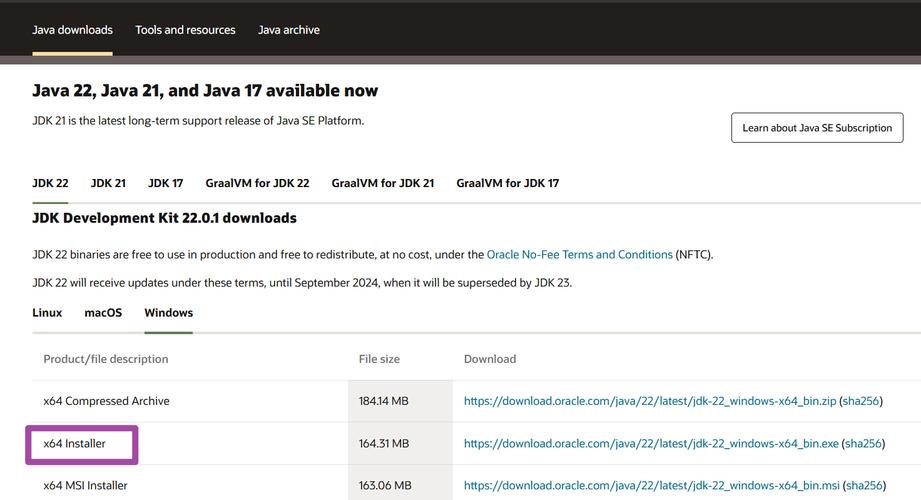Open sha256 checksum for the zip file
921x500 pixels.
click(x=860, y=401)
